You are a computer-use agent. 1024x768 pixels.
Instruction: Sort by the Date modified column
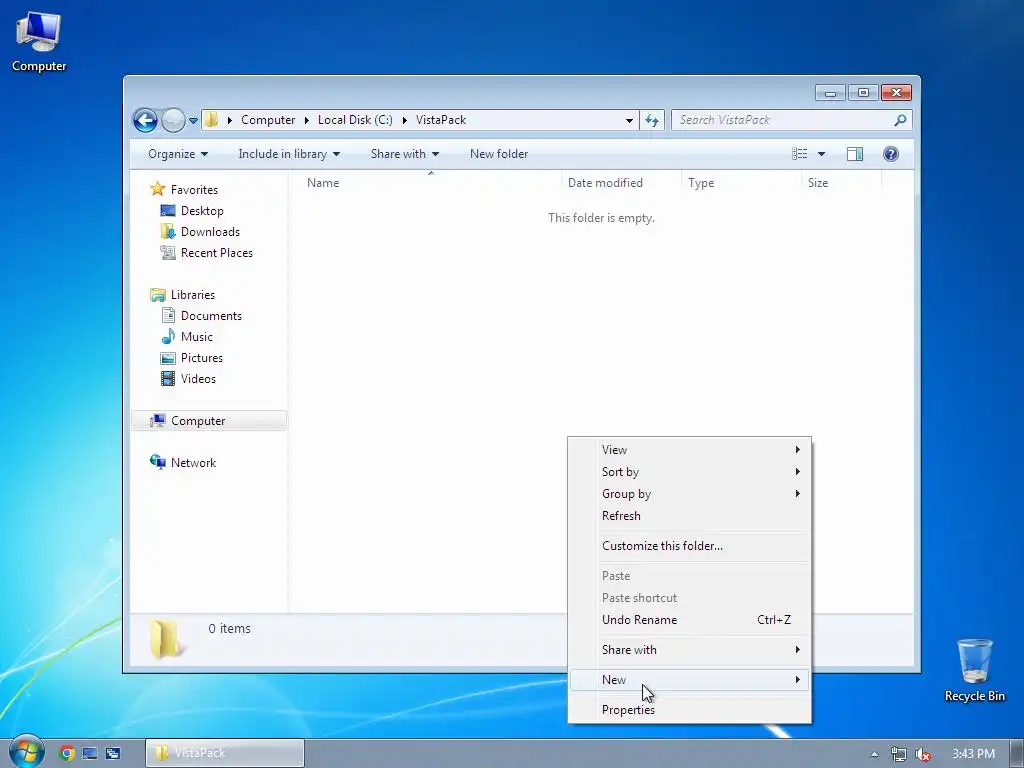[x=620, y=183]
